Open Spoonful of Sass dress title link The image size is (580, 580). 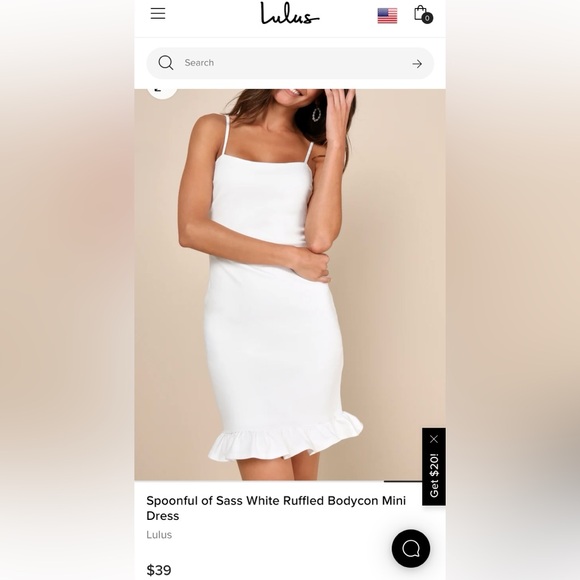click(x=276, y=508)
